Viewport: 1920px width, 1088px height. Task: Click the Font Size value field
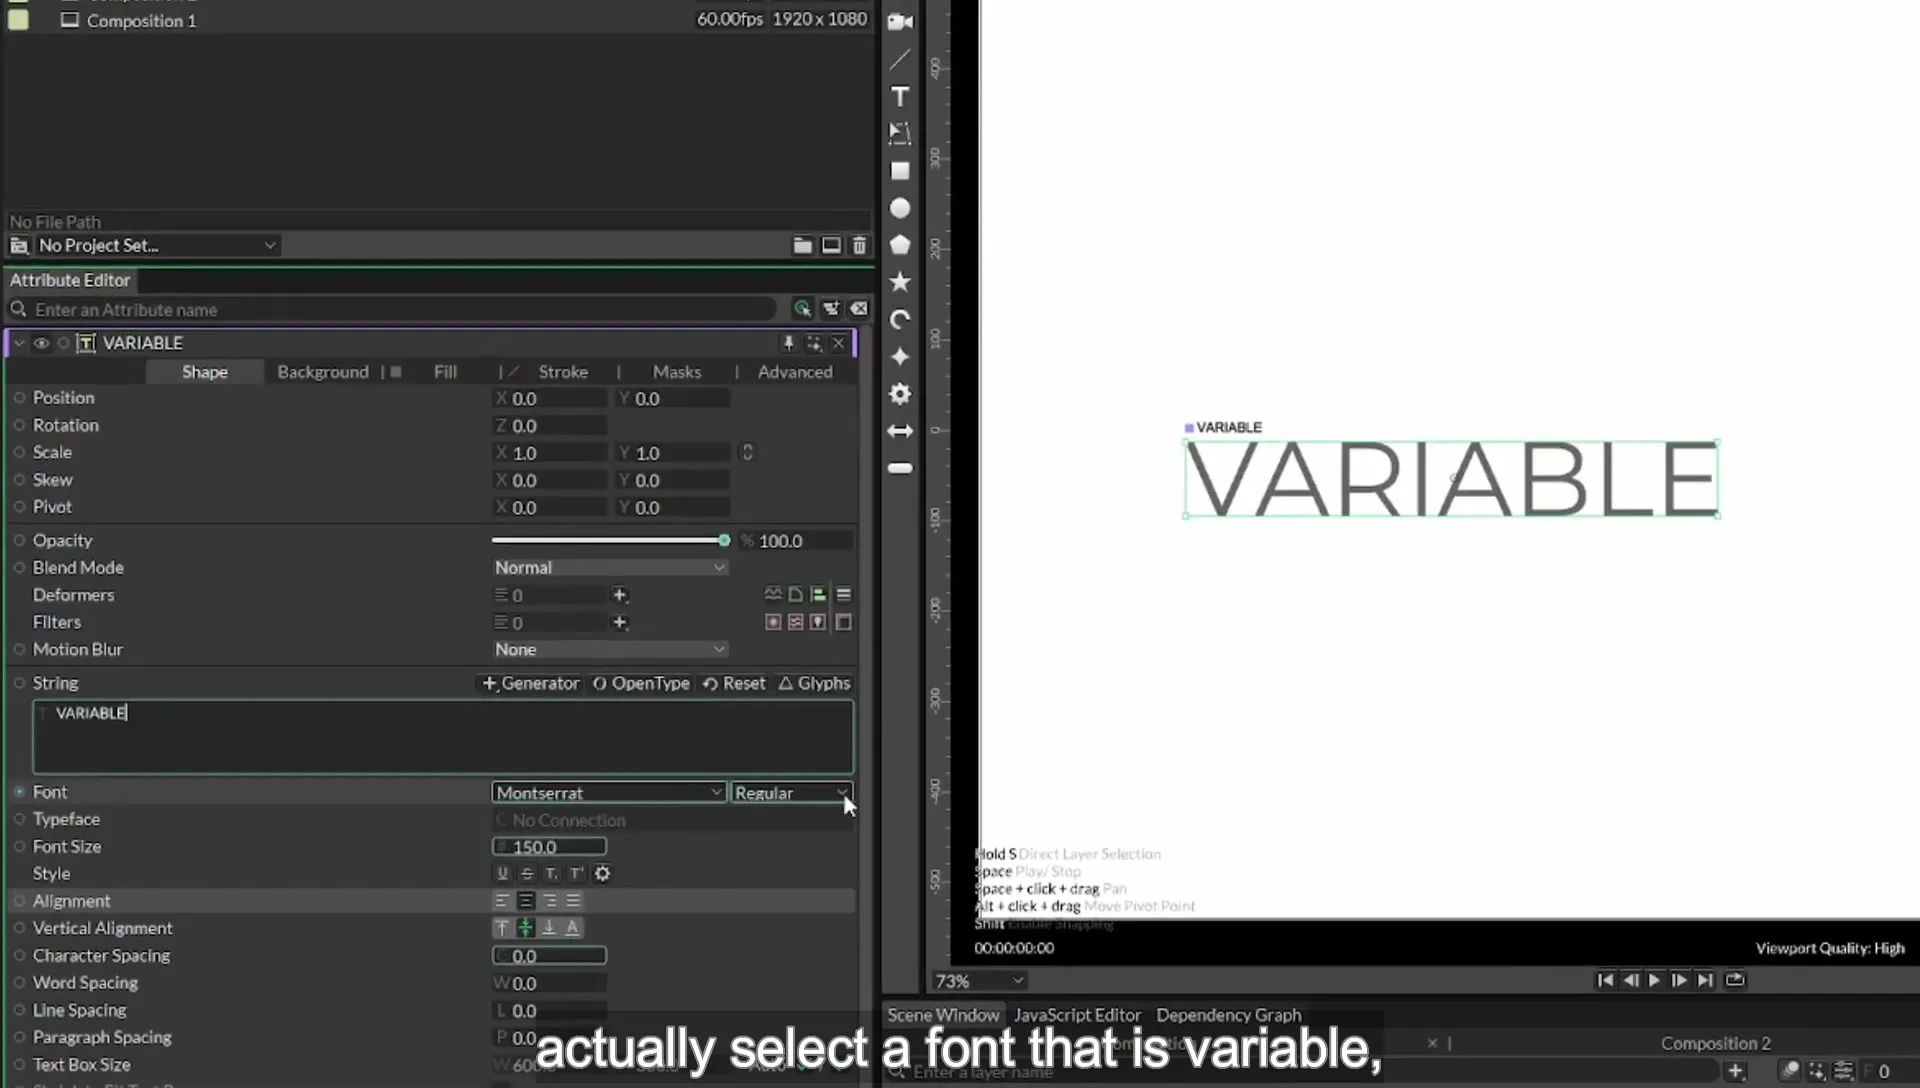[549, 847]
